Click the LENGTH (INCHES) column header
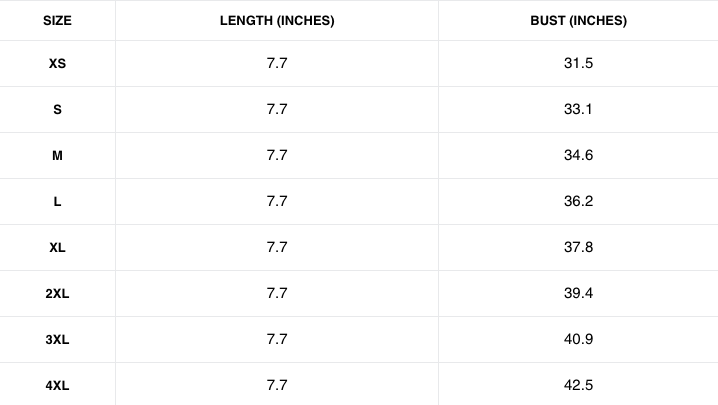Image resolution: width=718 pixels, height=405 pixels. pos(277,21)
